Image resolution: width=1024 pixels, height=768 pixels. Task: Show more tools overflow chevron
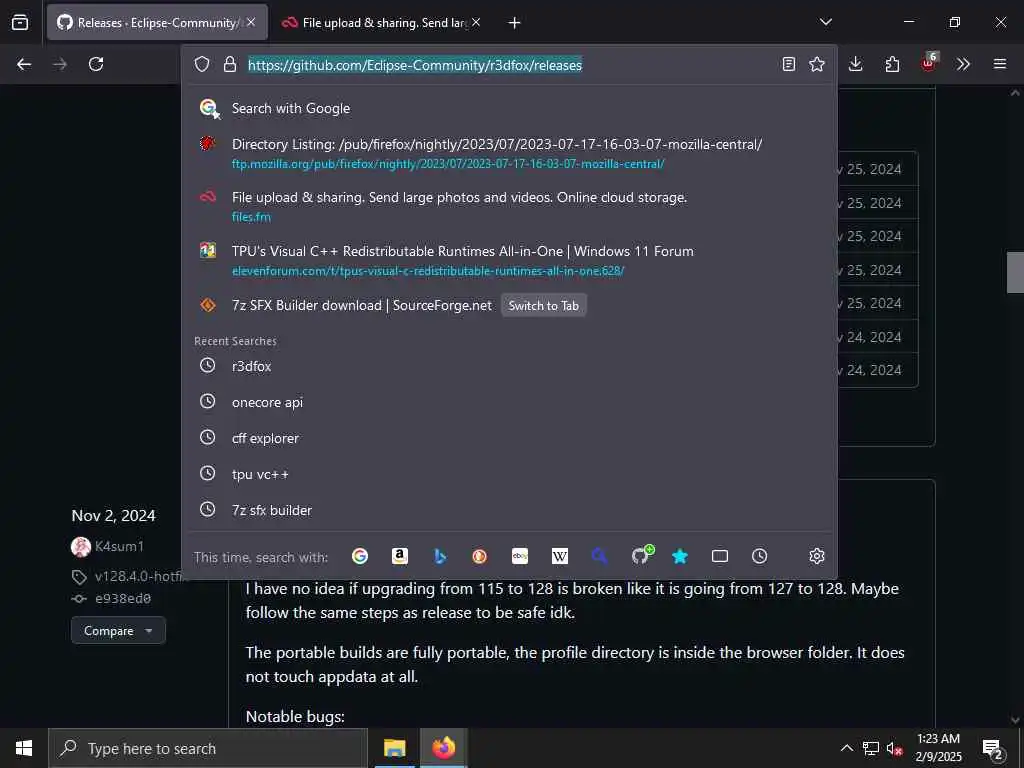click(x=963, y=64)
